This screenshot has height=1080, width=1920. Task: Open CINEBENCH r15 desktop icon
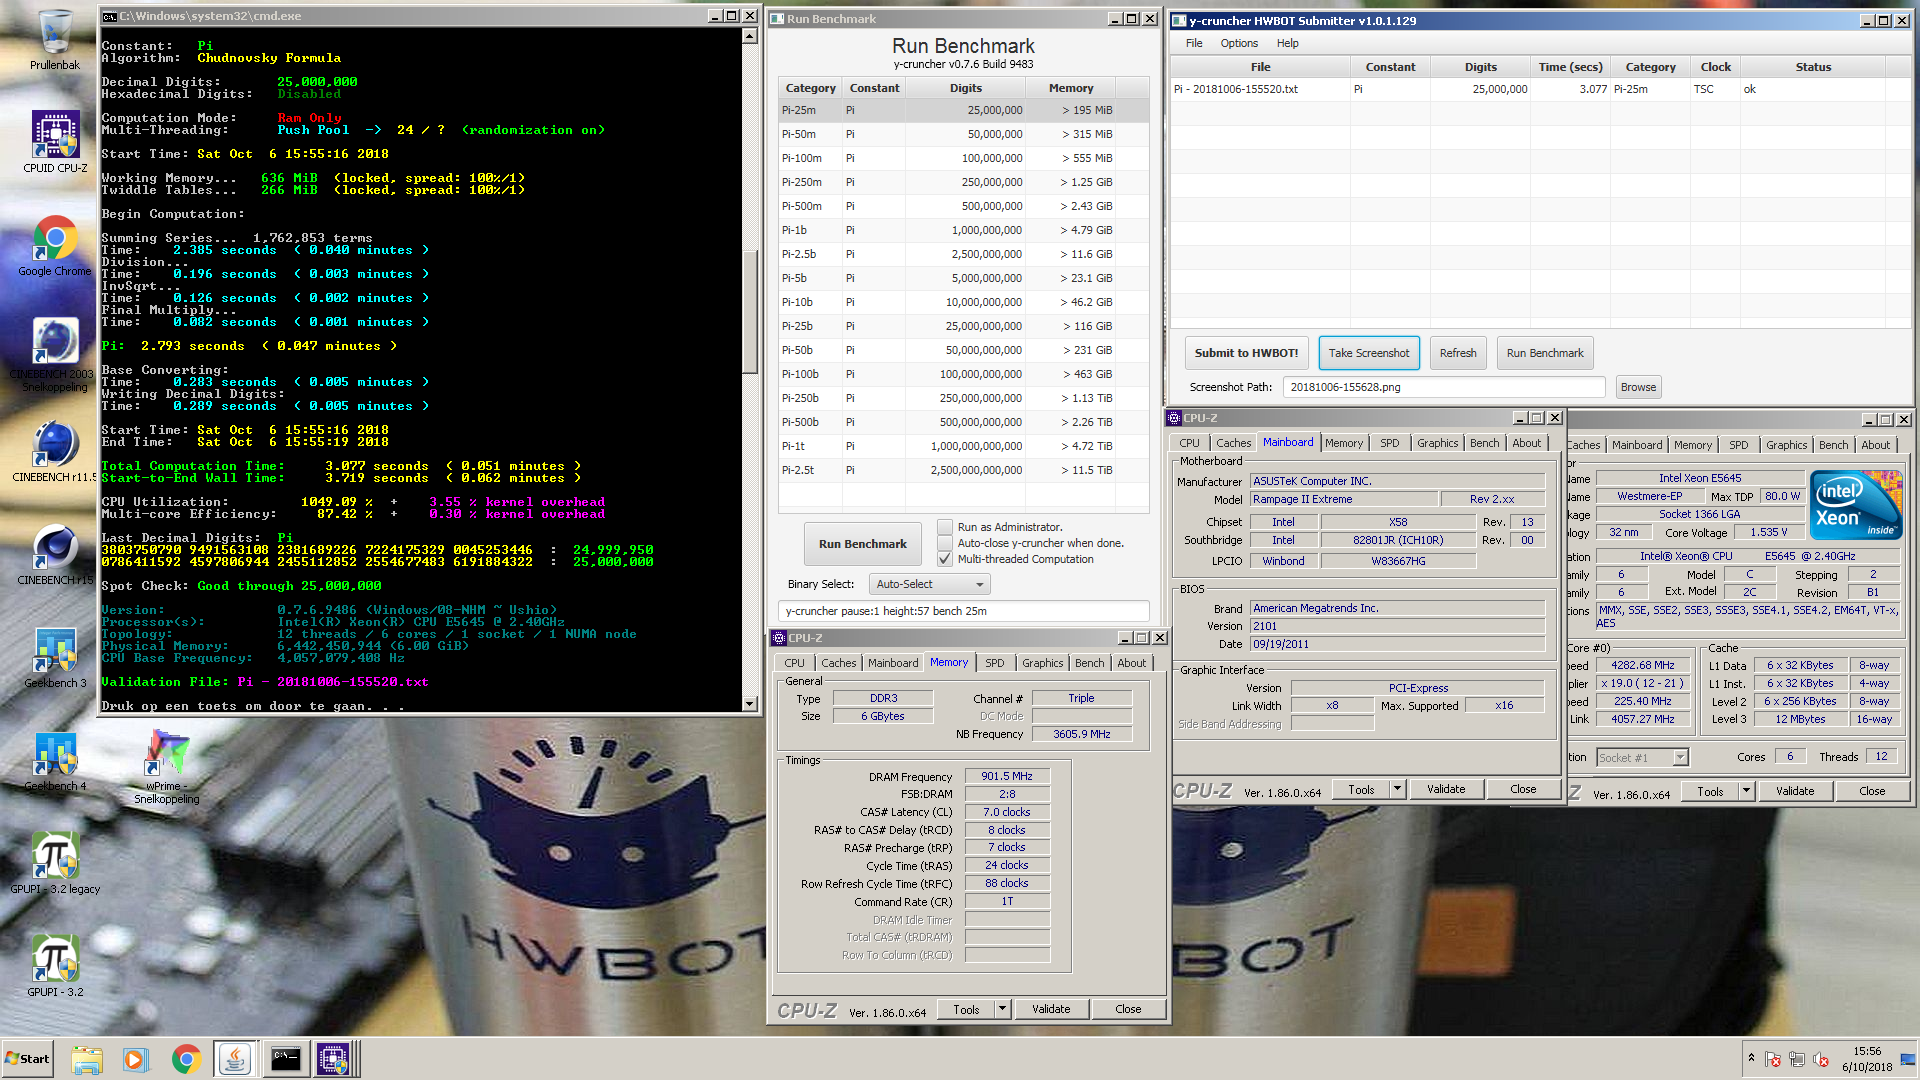55,556
